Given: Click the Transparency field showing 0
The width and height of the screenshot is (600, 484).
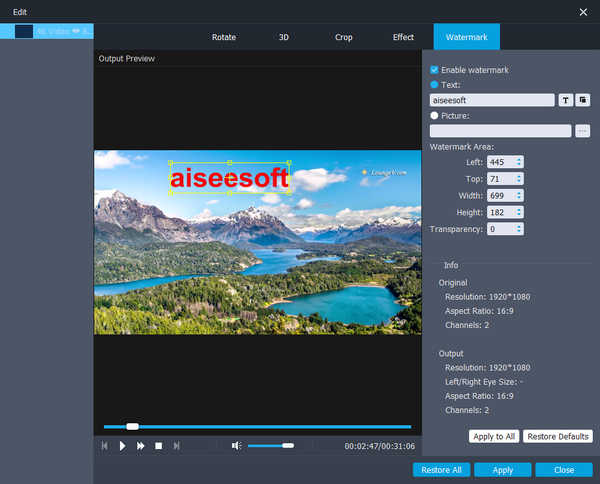Looking at the screenshot, I should tap(501, 229).
